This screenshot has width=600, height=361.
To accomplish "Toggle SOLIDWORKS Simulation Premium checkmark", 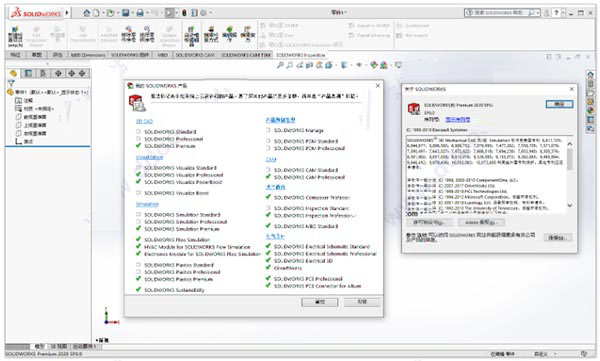I will [x=138, y=229].
